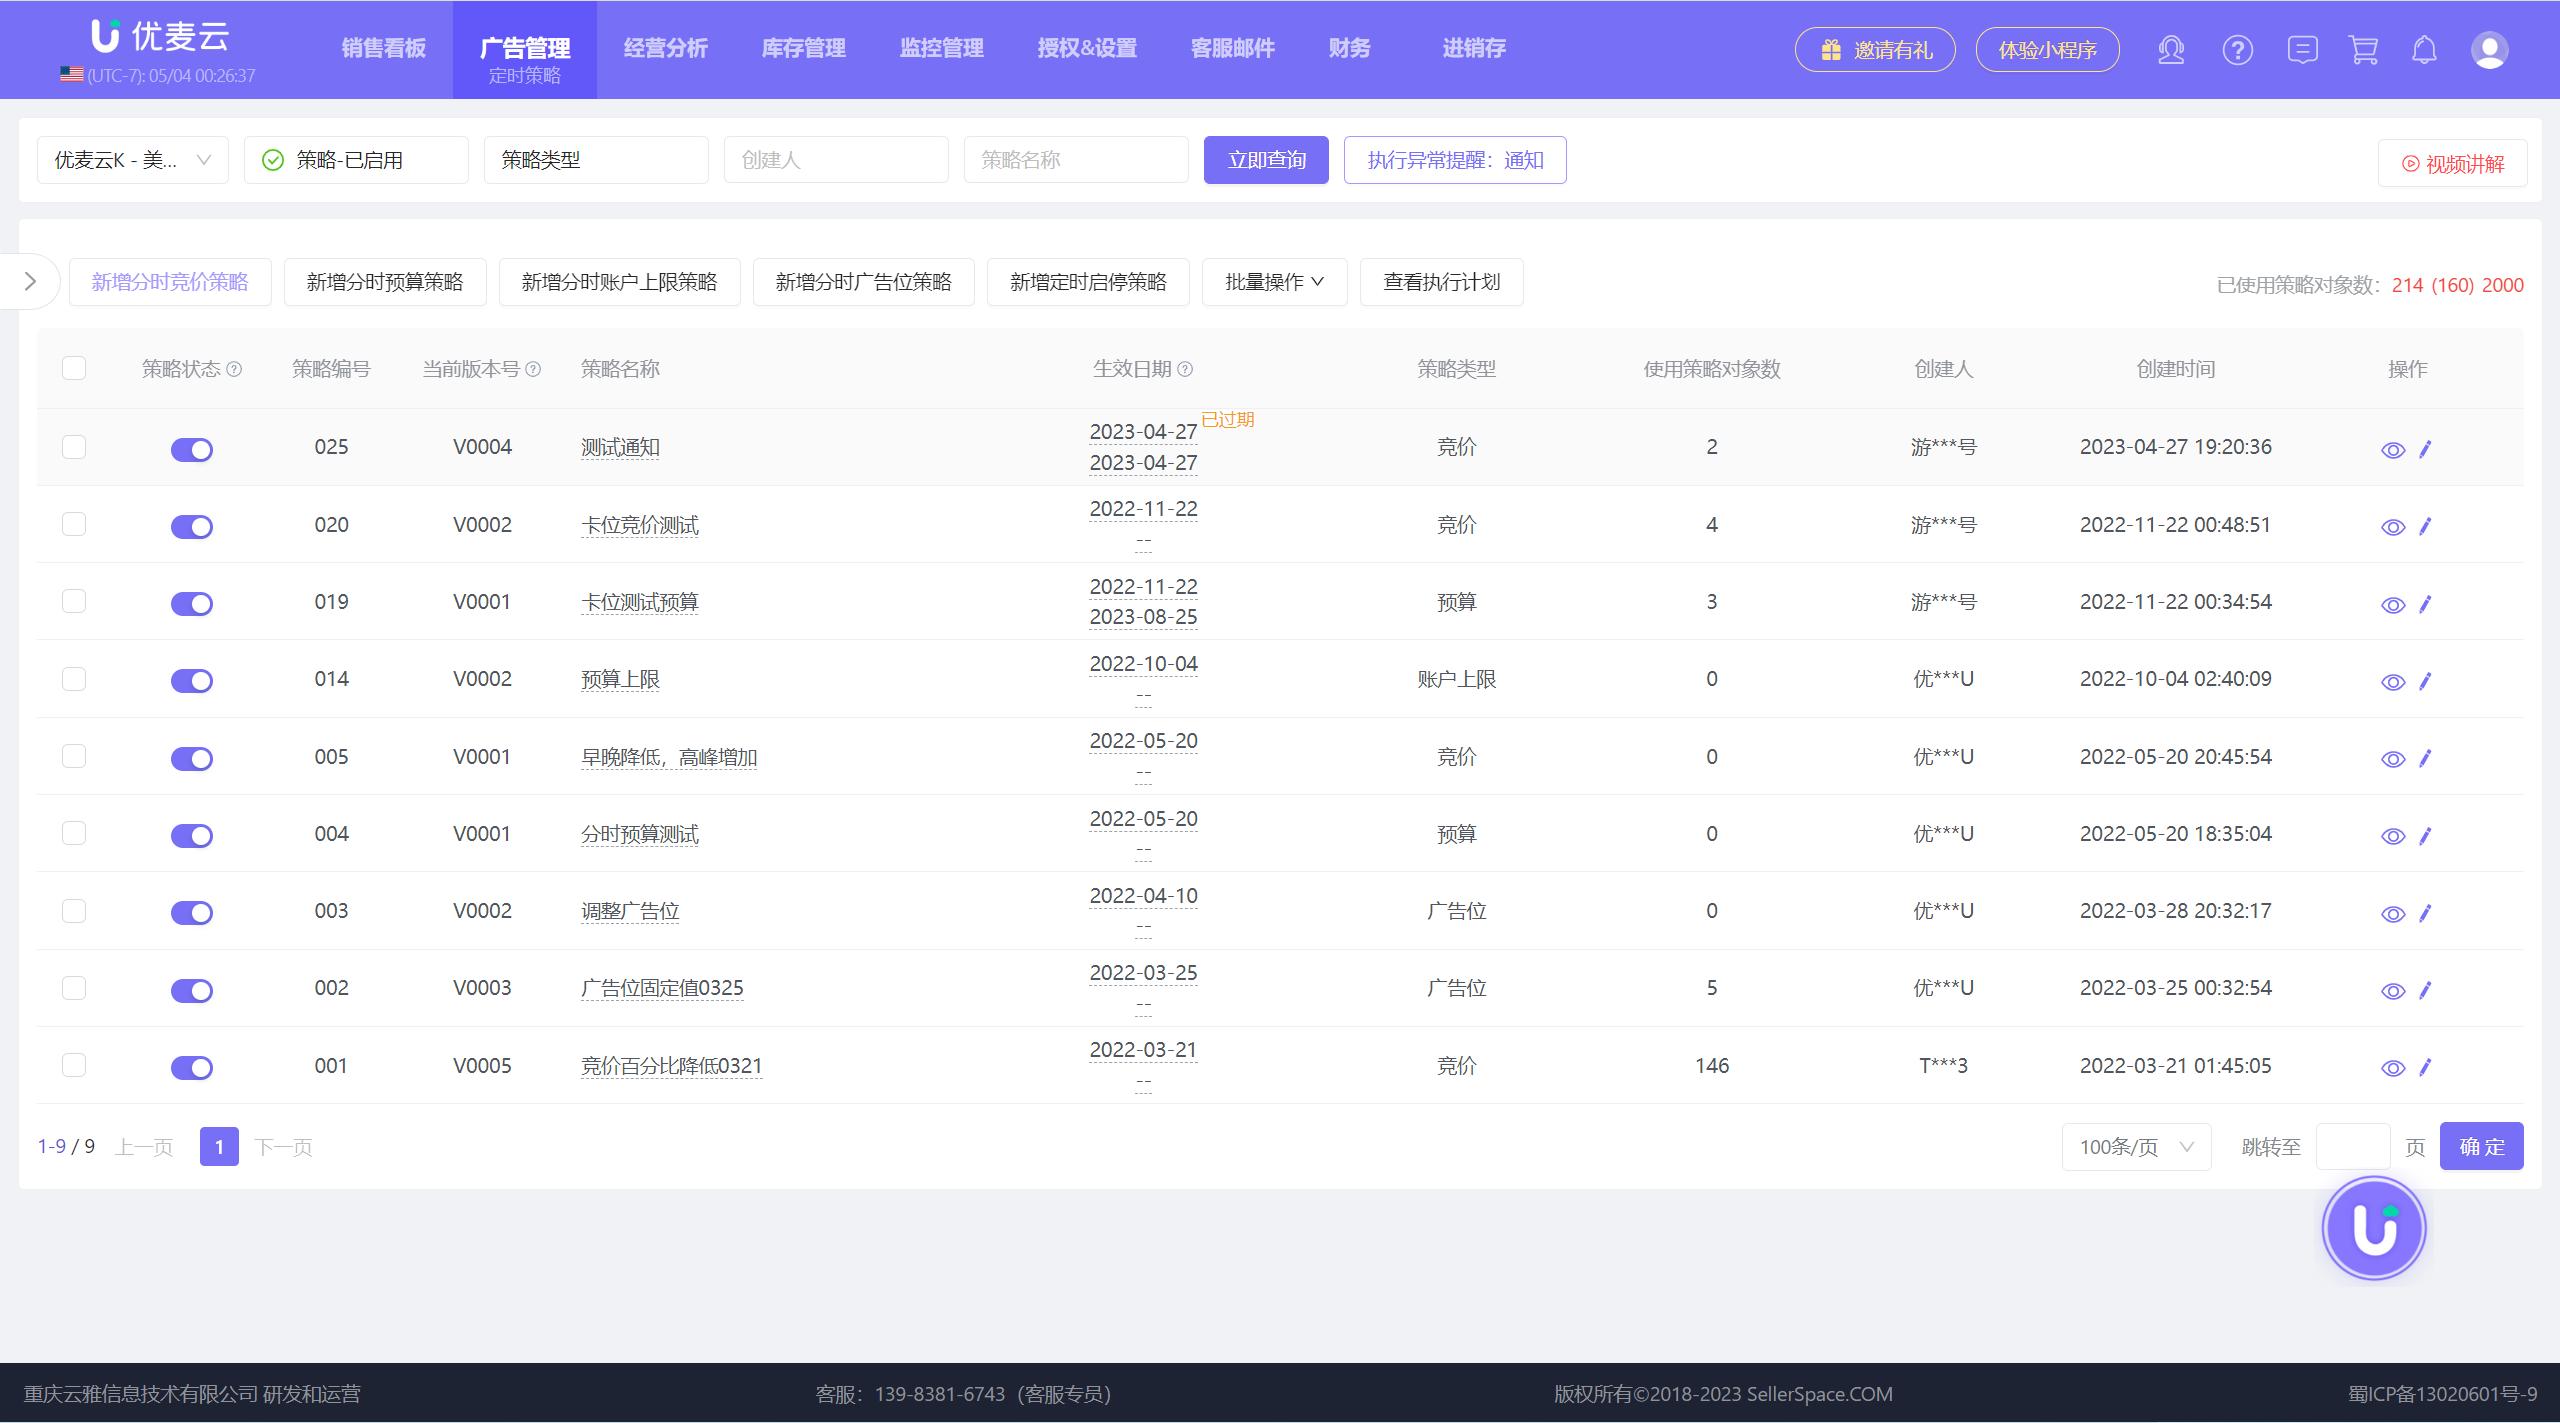This screenshot has height=1423, width=2560.
Task: Open the notifications bell icon
Action: [2424, 49]
